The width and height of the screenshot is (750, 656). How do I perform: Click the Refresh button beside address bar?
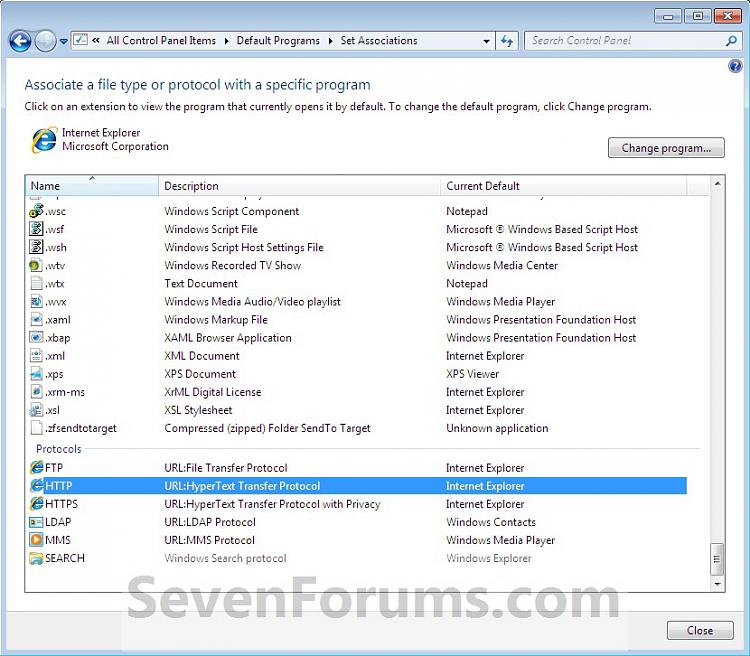[x=507, y=41]
